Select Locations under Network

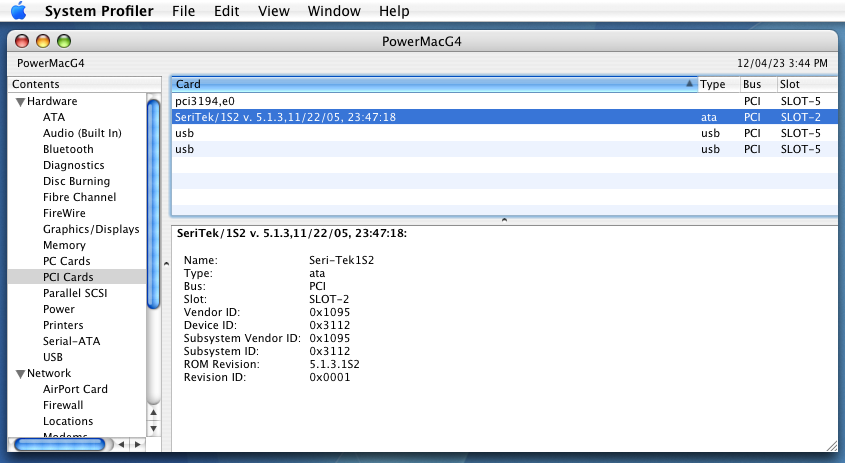point(68,421)
